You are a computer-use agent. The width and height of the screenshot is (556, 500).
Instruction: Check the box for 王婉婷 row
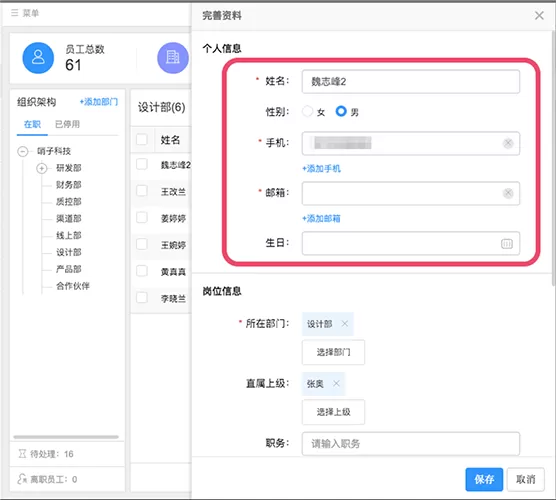tap(142, 244)
